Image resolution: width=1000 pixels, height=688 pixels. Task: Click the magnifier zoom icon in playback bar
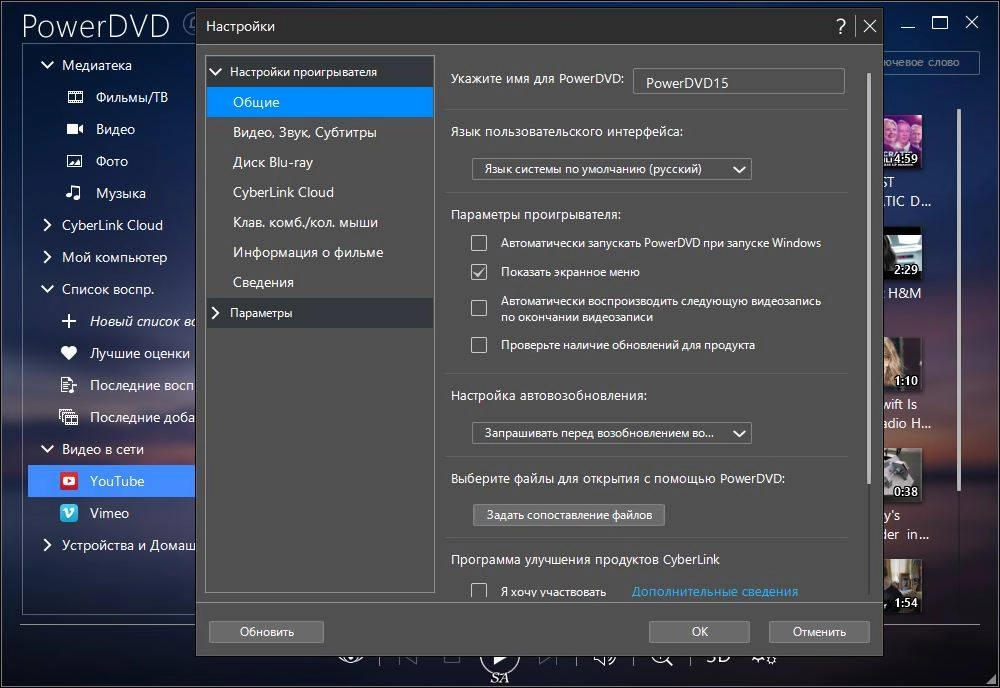click(662, 661)
